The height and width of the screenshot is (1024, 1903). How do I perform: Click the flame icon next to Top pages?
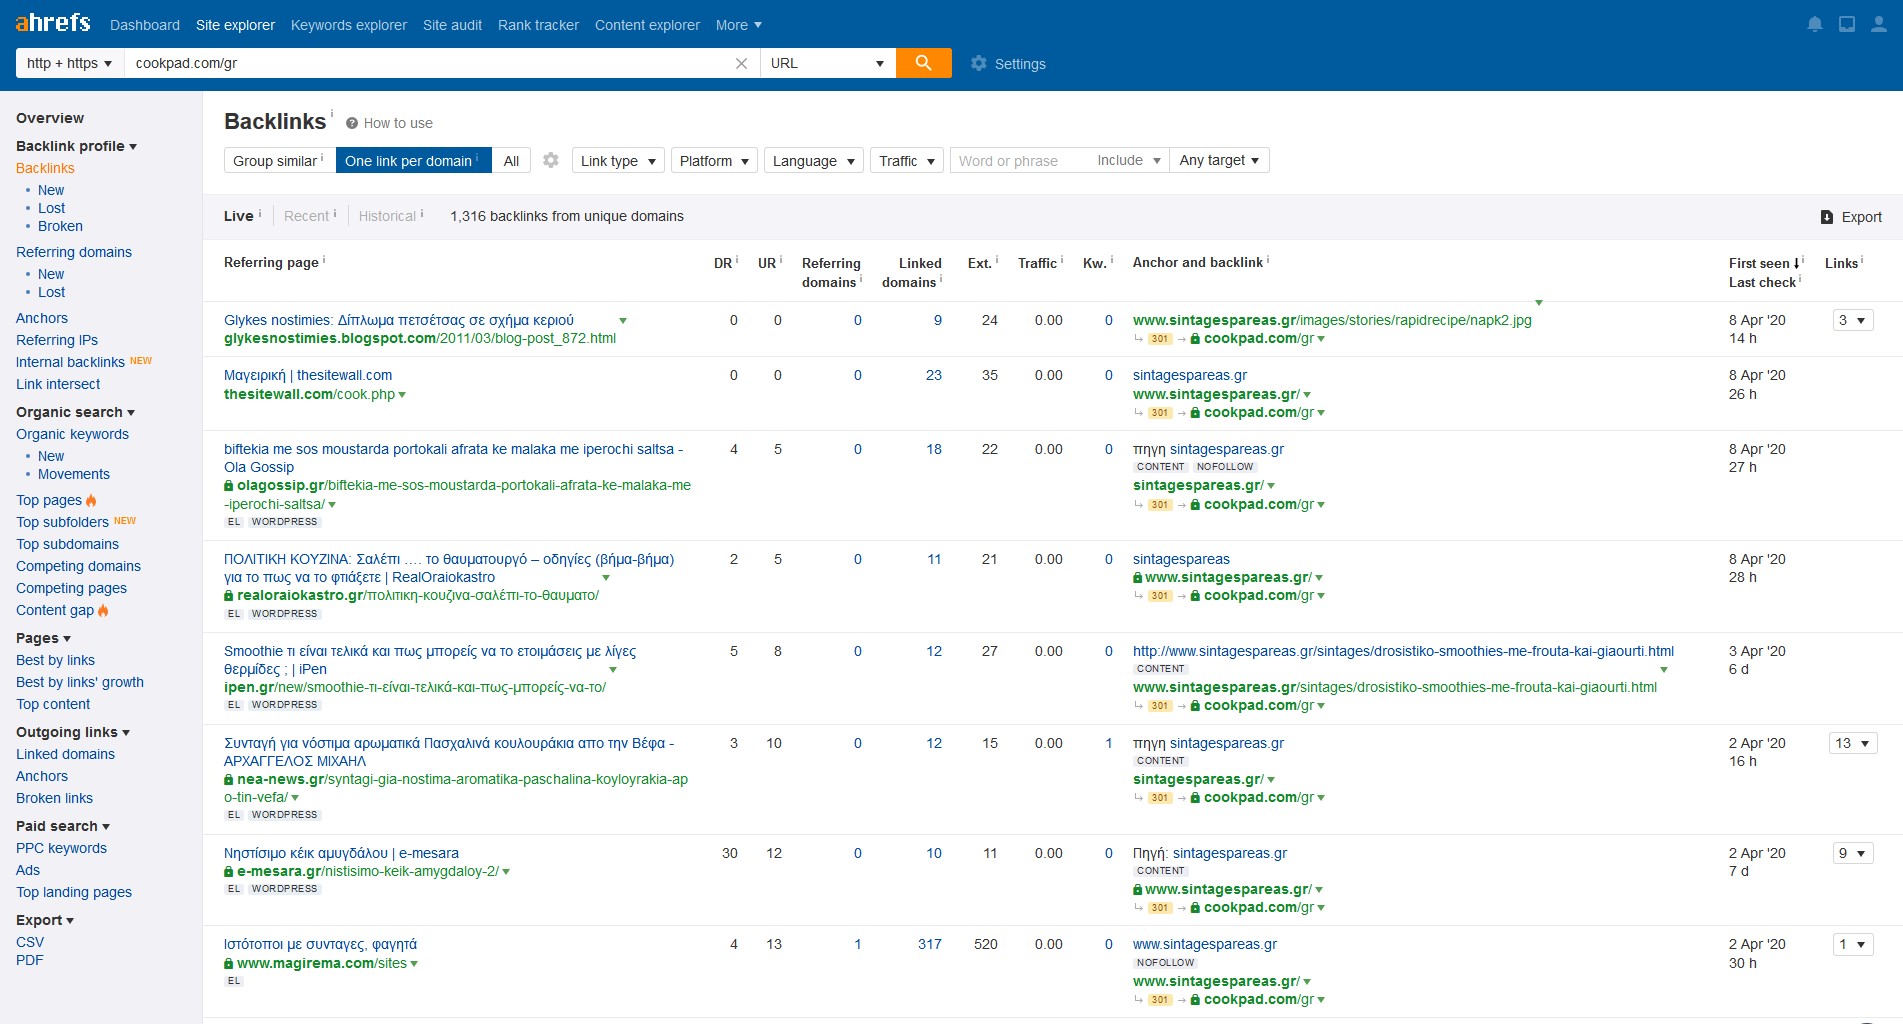92,500
